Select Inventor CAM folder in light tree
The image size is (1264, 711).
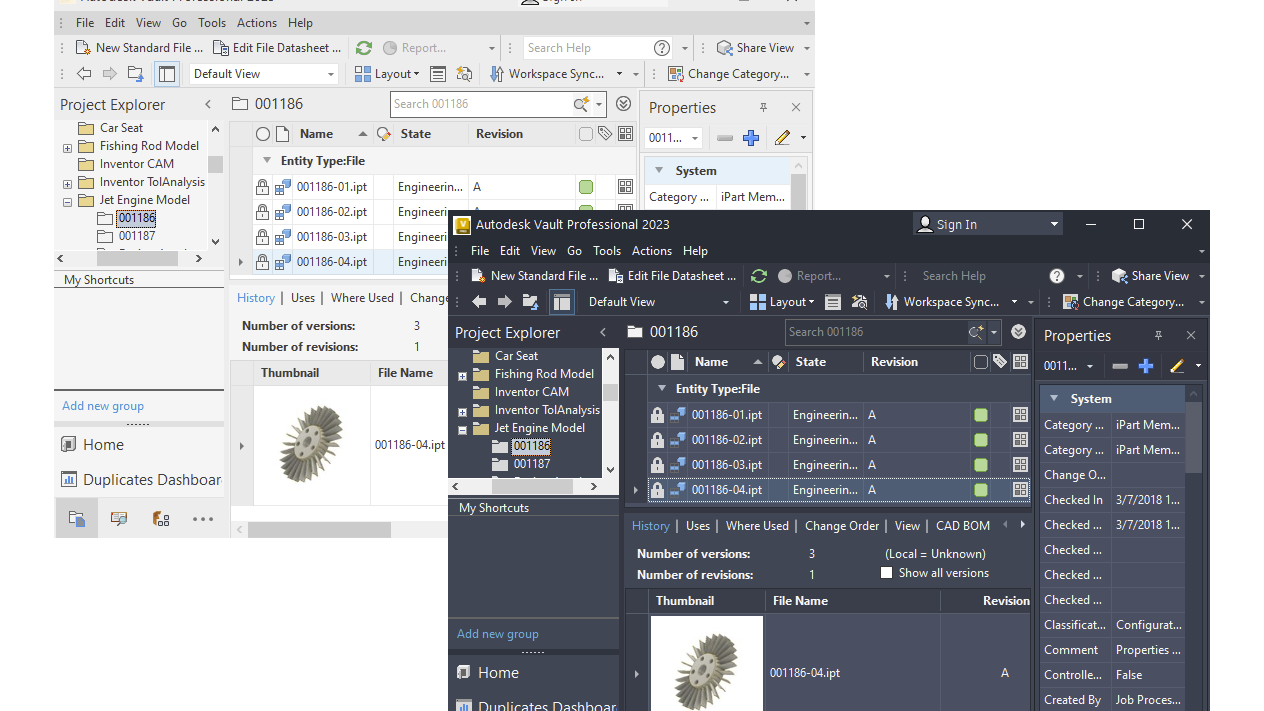(137, 164)
